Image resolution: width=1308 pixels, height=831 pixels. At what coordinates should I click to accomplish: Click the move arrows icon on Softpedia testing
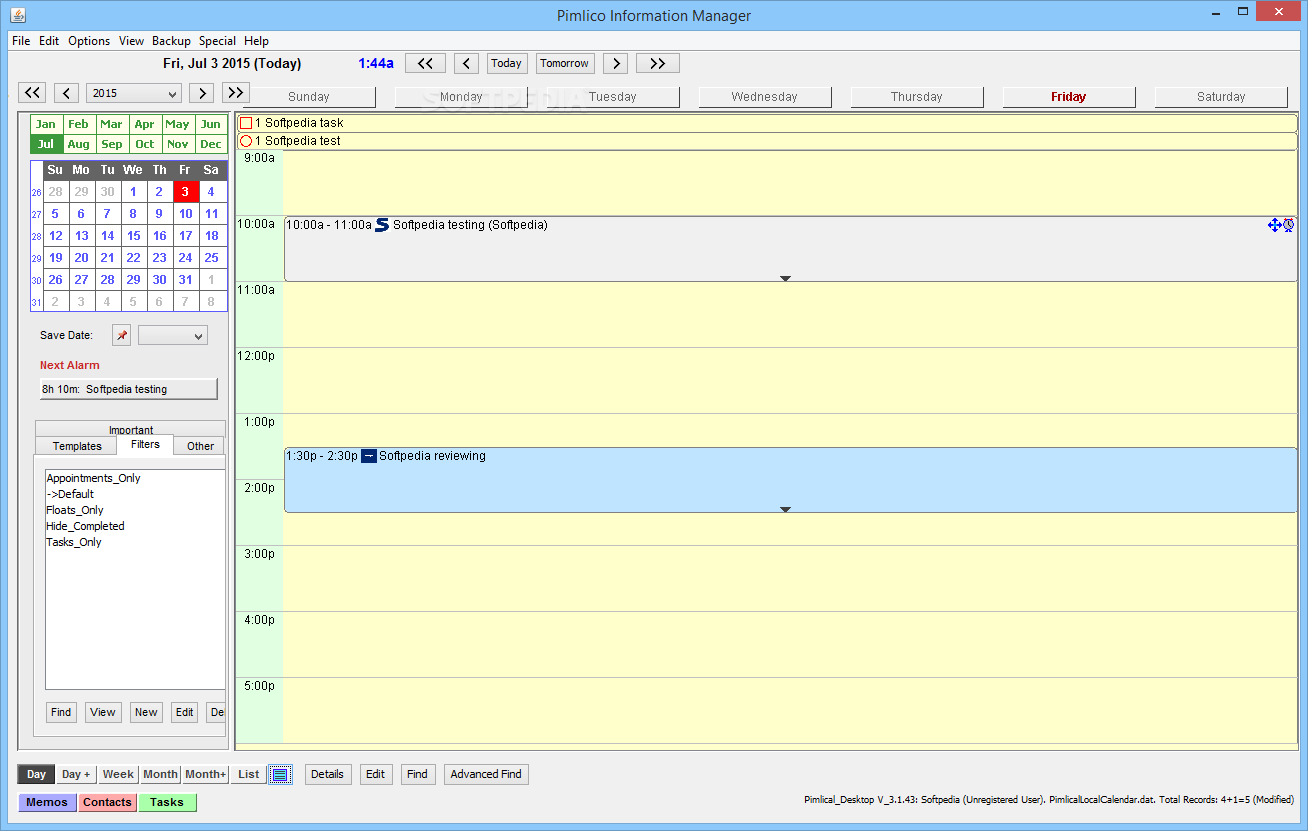pyautogui.click(x=1274, y=225)
